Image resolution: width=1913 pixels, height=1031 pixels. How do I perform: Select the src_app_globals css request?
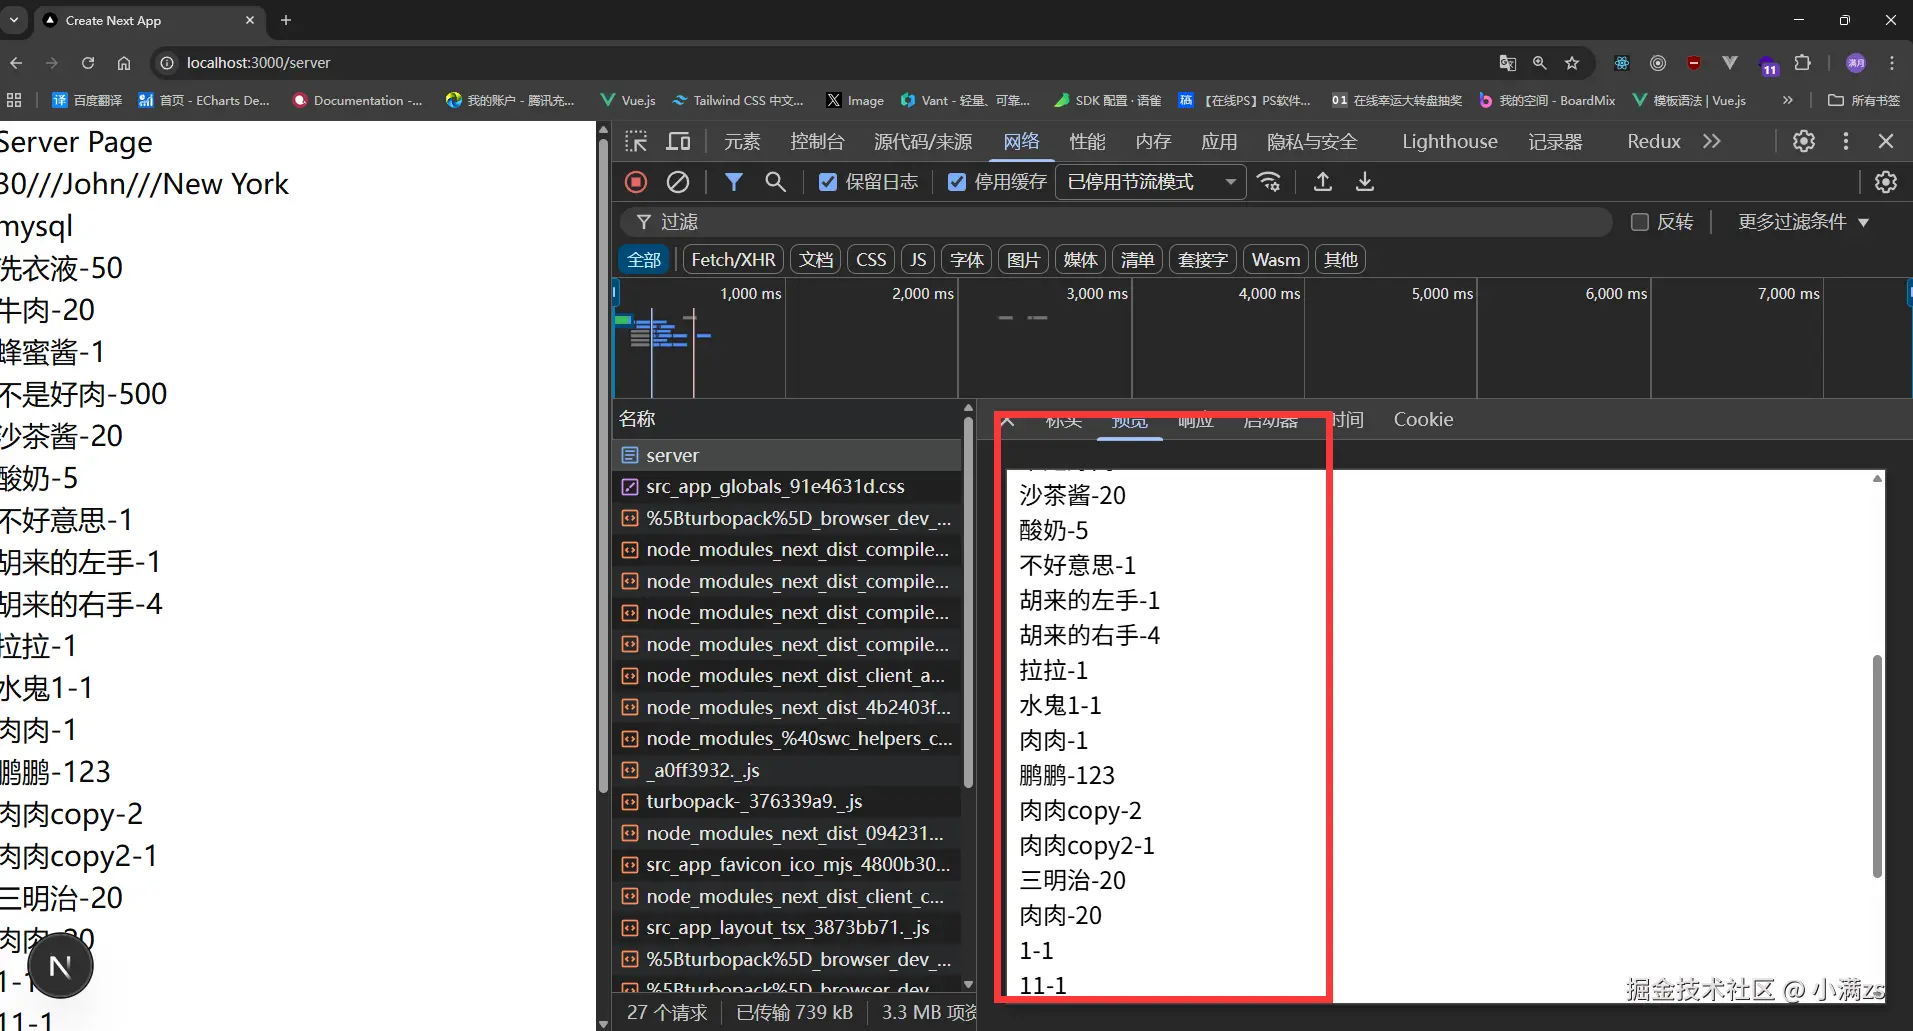click(x=775, y=487)
